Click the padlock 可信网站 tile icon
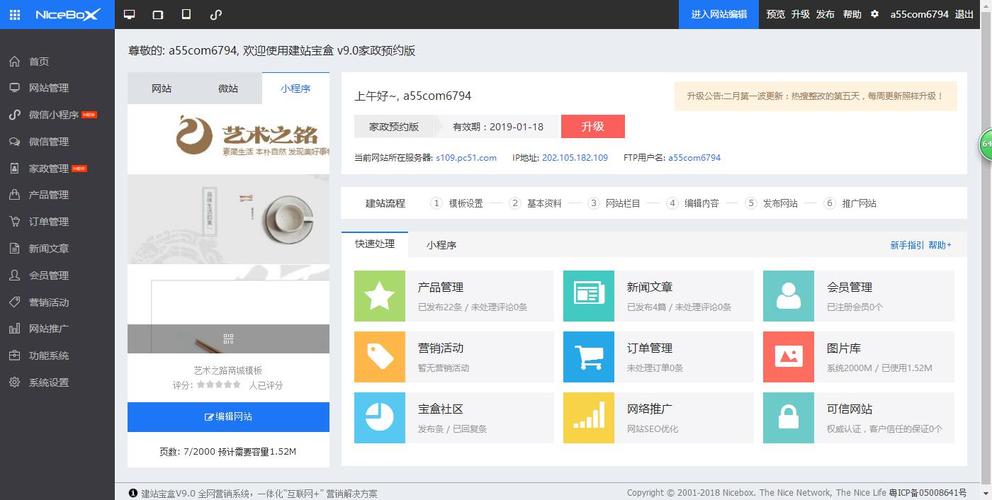Image resolution: width=992 pixels, height=500 pixels. tap(788, 418)
